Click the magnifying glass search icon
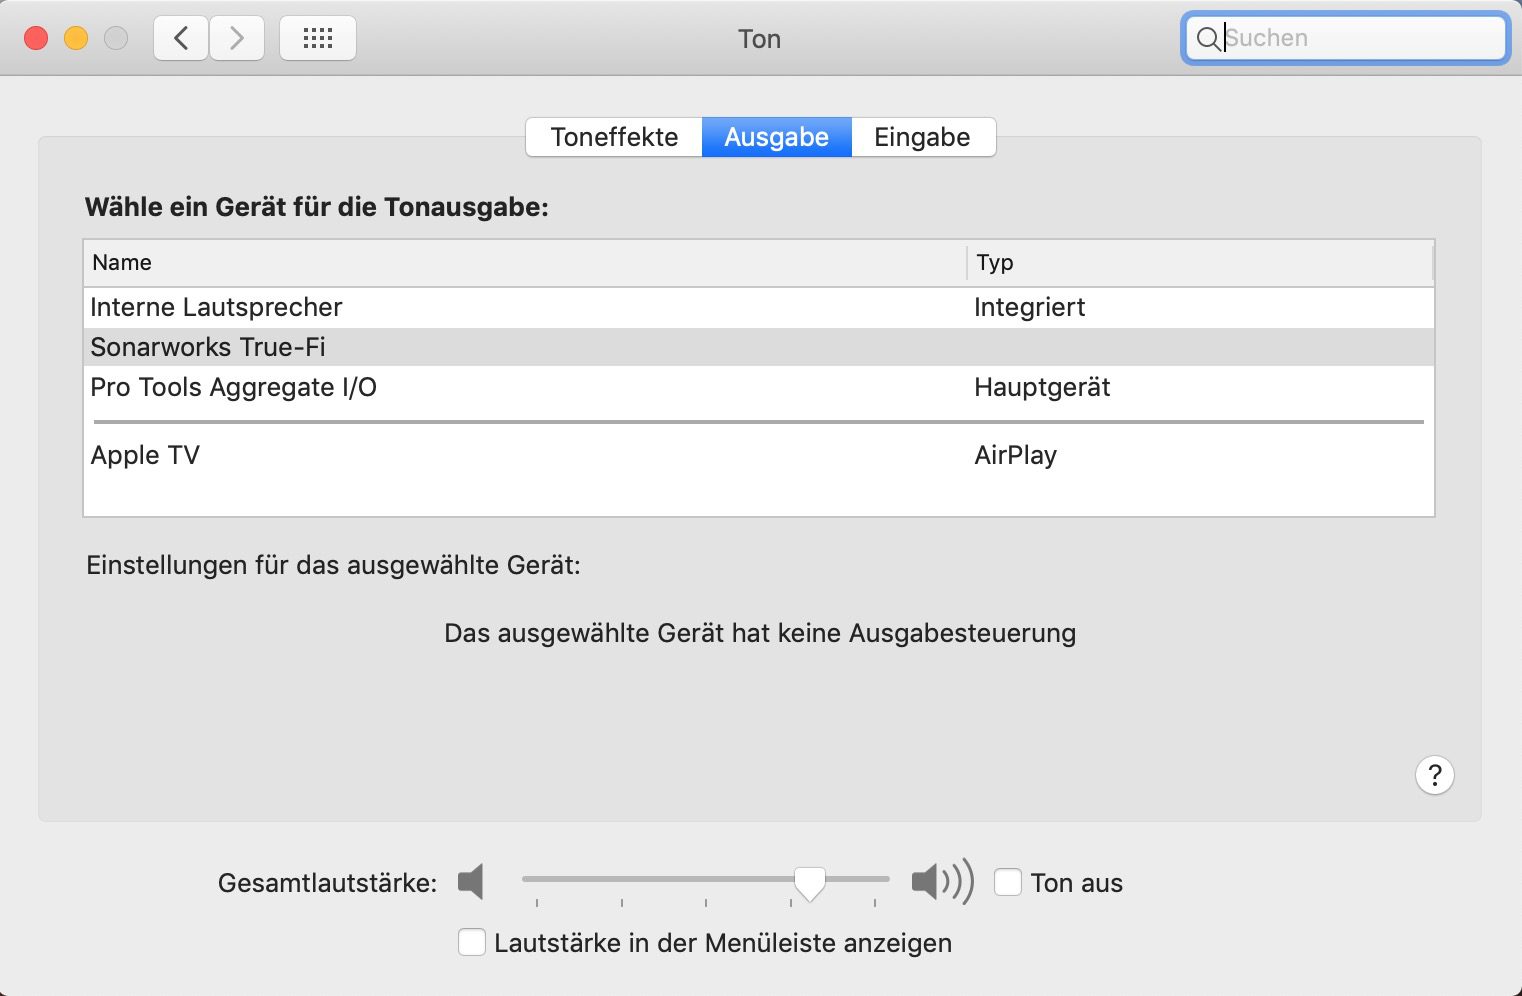This screenshot has width=1522, height=996. coord(1207,39)
